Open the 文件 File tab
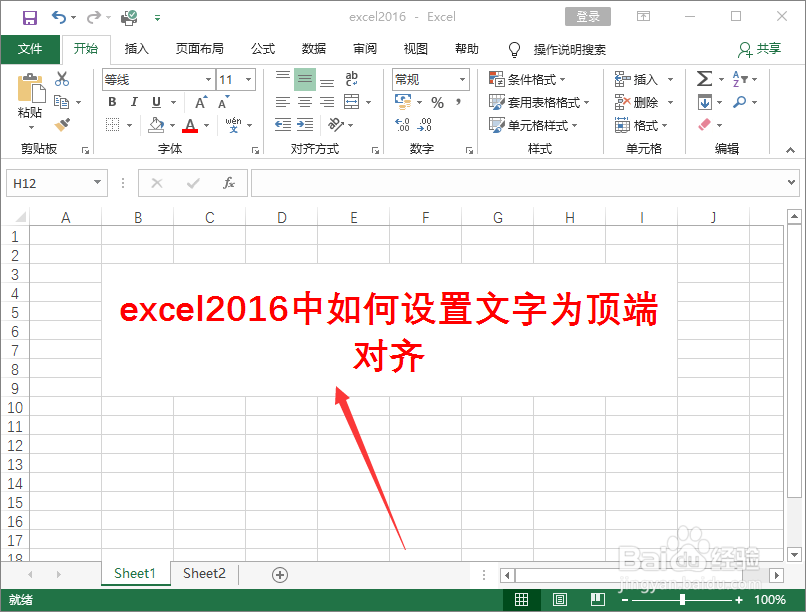This screenshot has height=612, width=806. (x=30, y=49)
